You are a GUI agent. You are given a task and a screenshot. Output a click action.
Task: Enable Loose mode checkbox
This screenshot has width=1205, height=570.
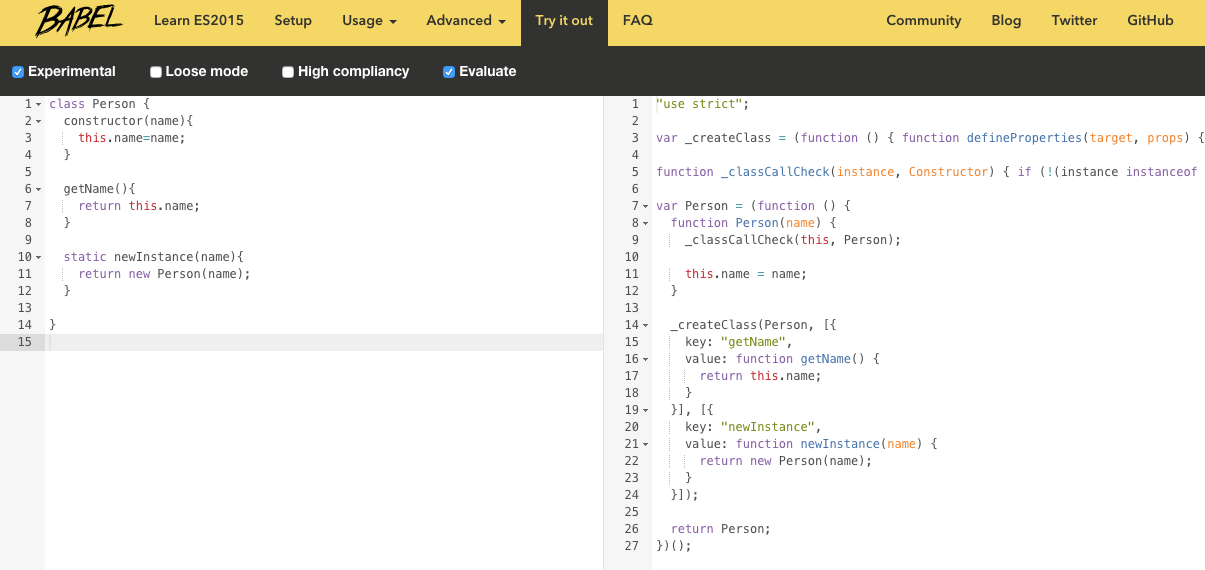(x=156, y=72)
